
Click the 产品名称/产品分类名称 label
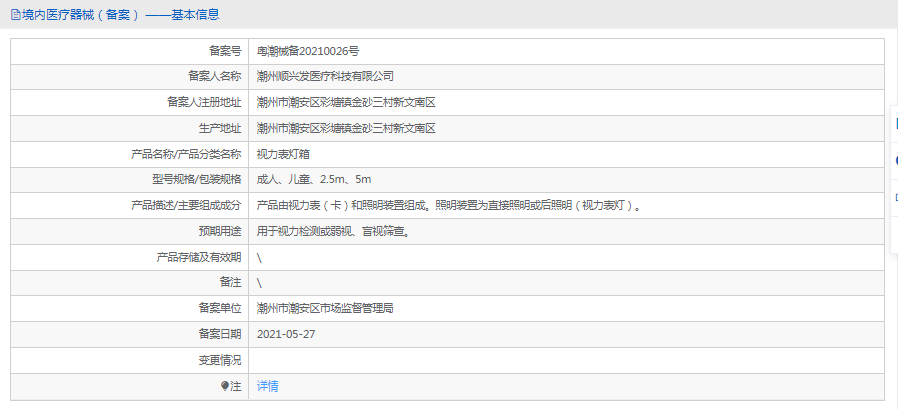[x=186, y=154]
